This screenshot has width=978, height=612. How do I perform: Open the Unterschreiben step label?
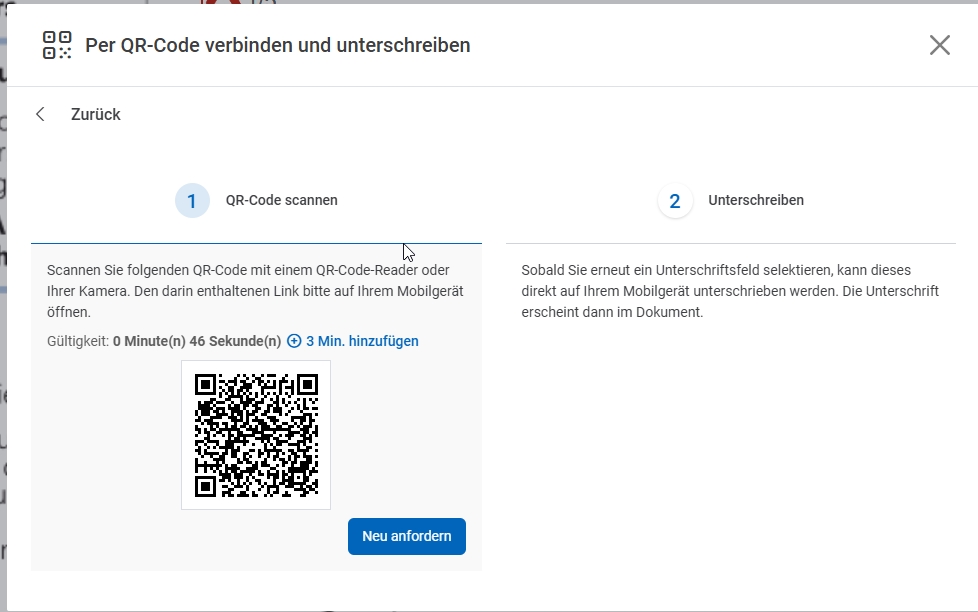(x=756, y=200)
